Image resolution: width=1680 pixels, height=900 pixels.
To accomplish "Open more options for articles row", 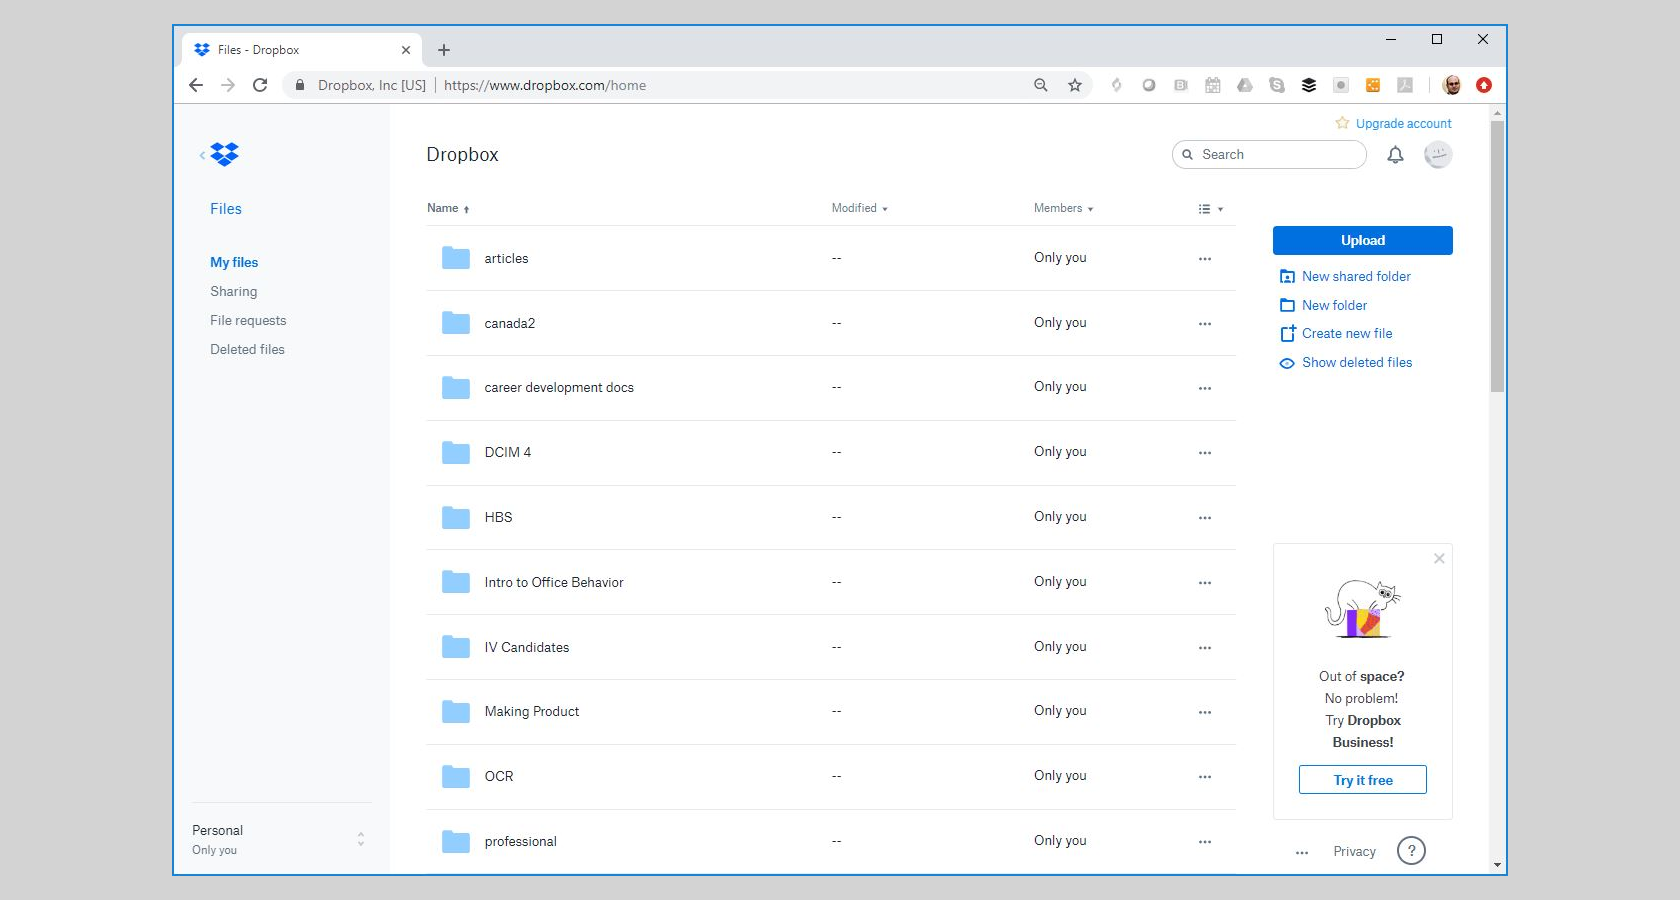I will (1205, 259).
